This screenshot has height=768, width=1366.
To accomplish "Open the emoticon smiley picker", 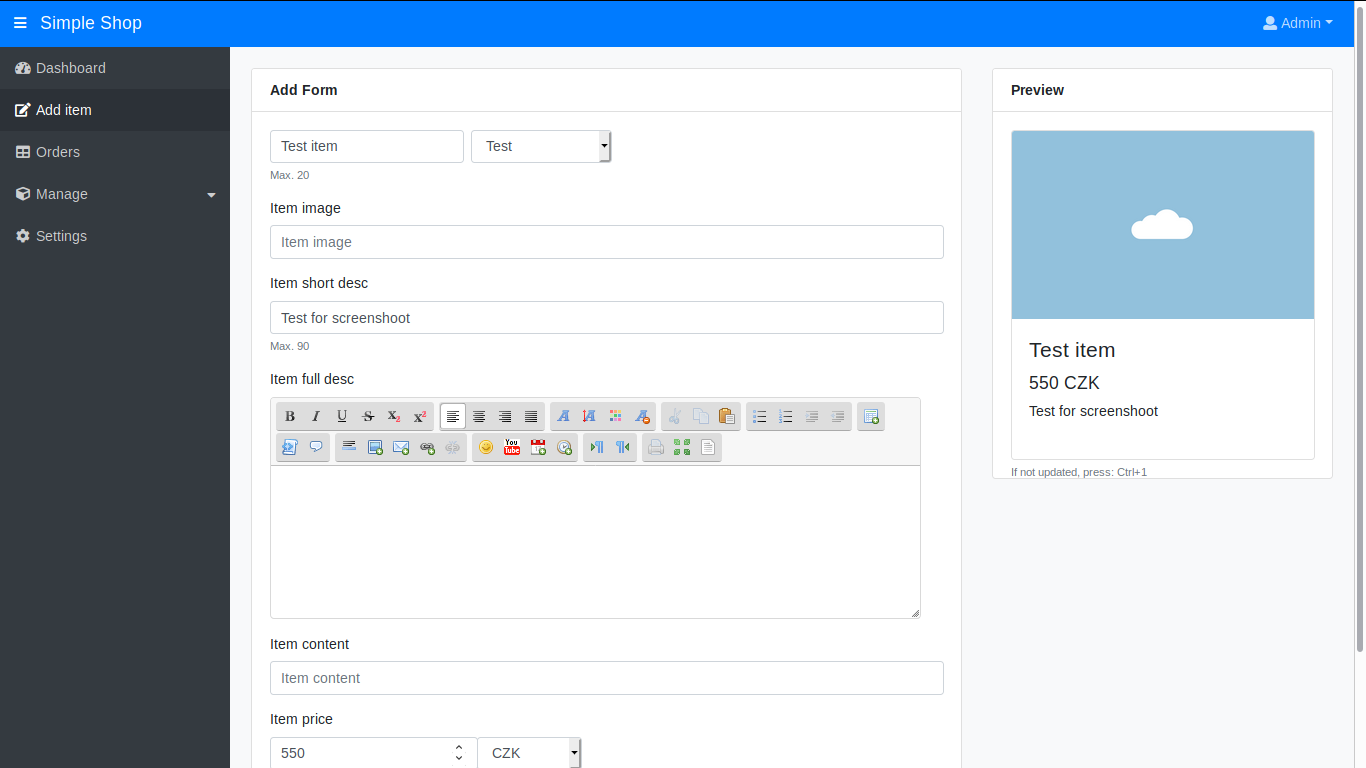I will 486,447.
